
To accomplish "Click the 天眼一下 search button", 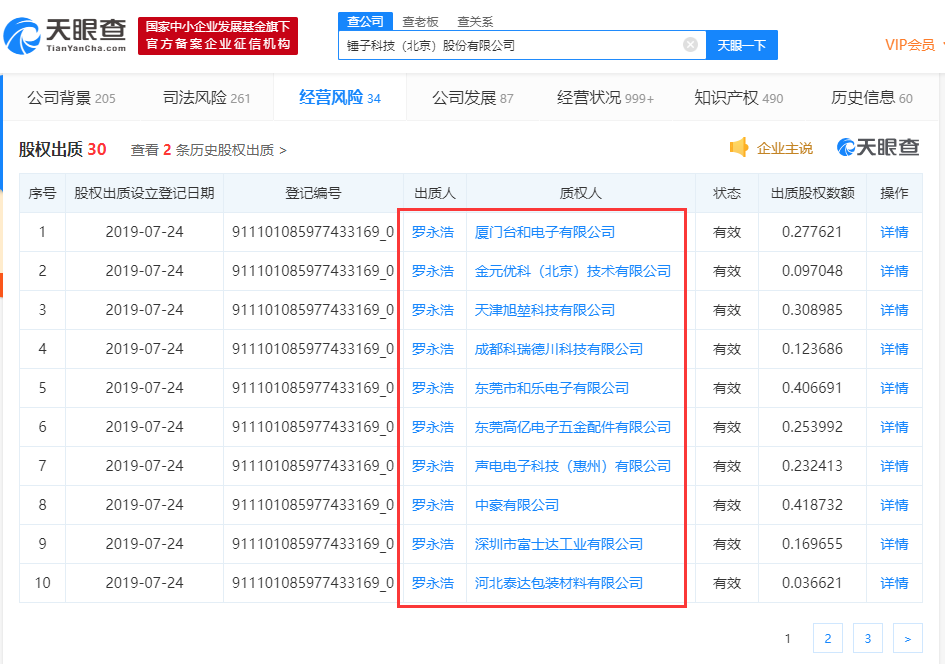I will (x=741, y=45).
